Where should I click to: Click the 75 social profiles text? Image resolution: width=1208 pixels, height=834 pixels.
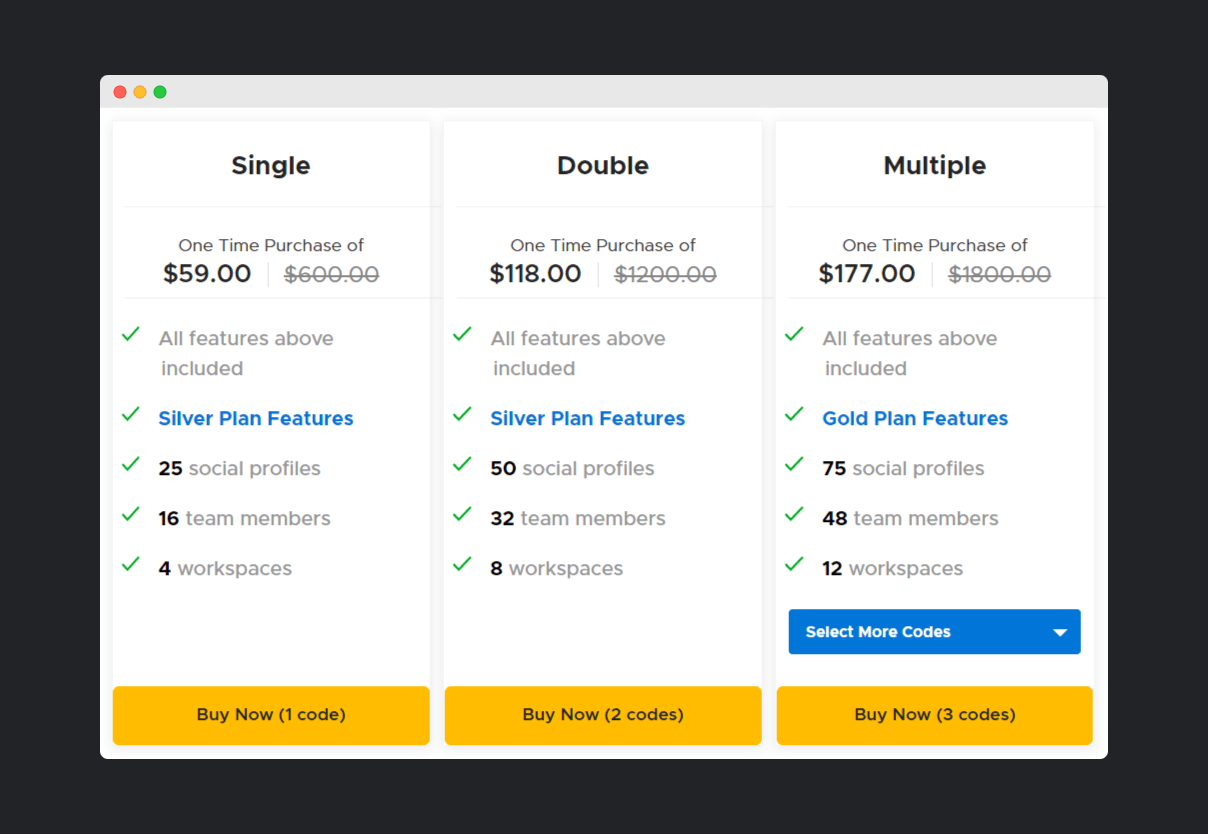click(903, 468)
